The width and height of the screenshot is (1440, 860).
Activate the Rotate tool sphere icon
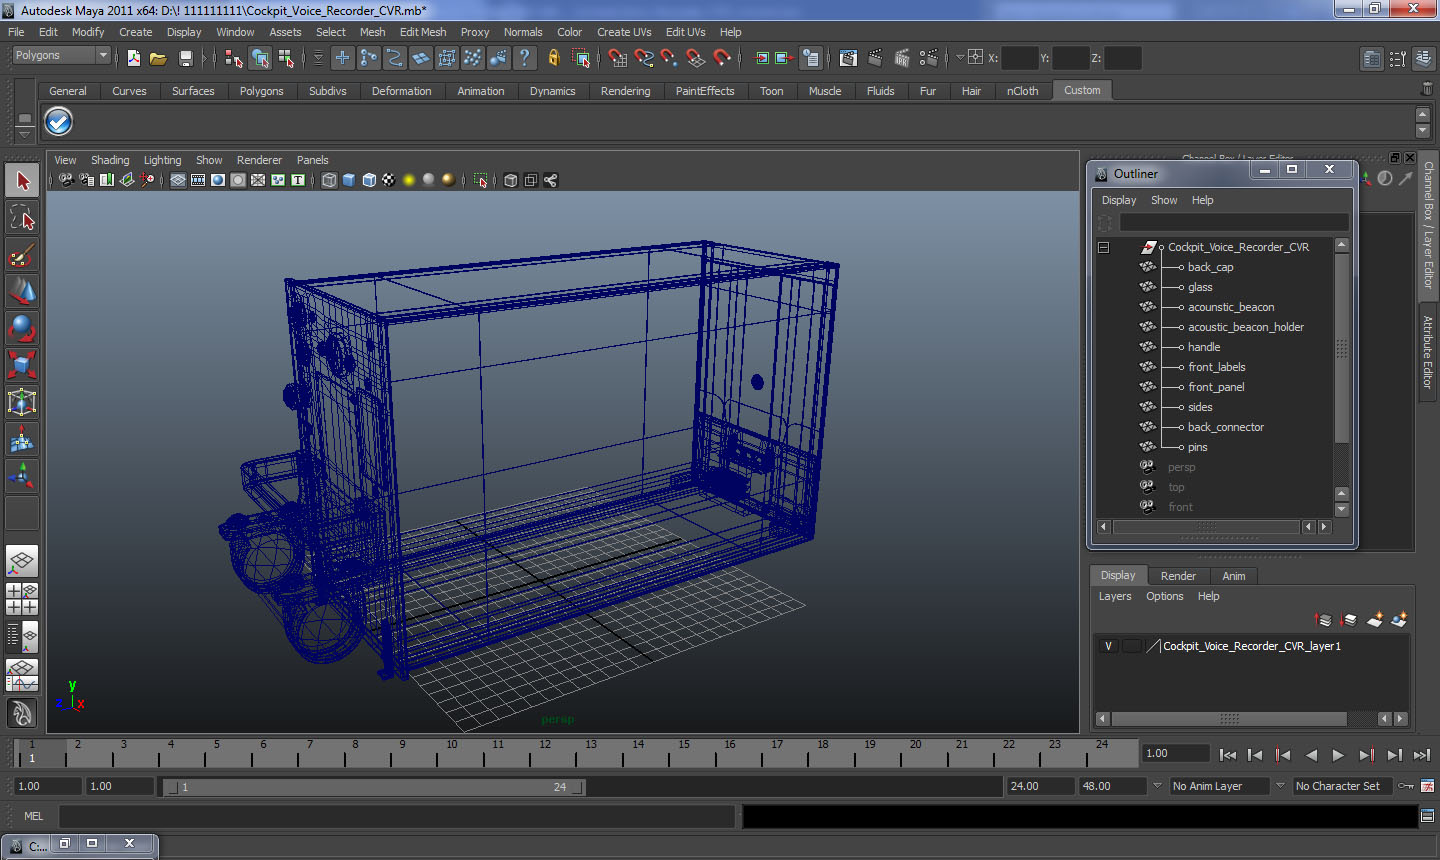coord(22,328)
